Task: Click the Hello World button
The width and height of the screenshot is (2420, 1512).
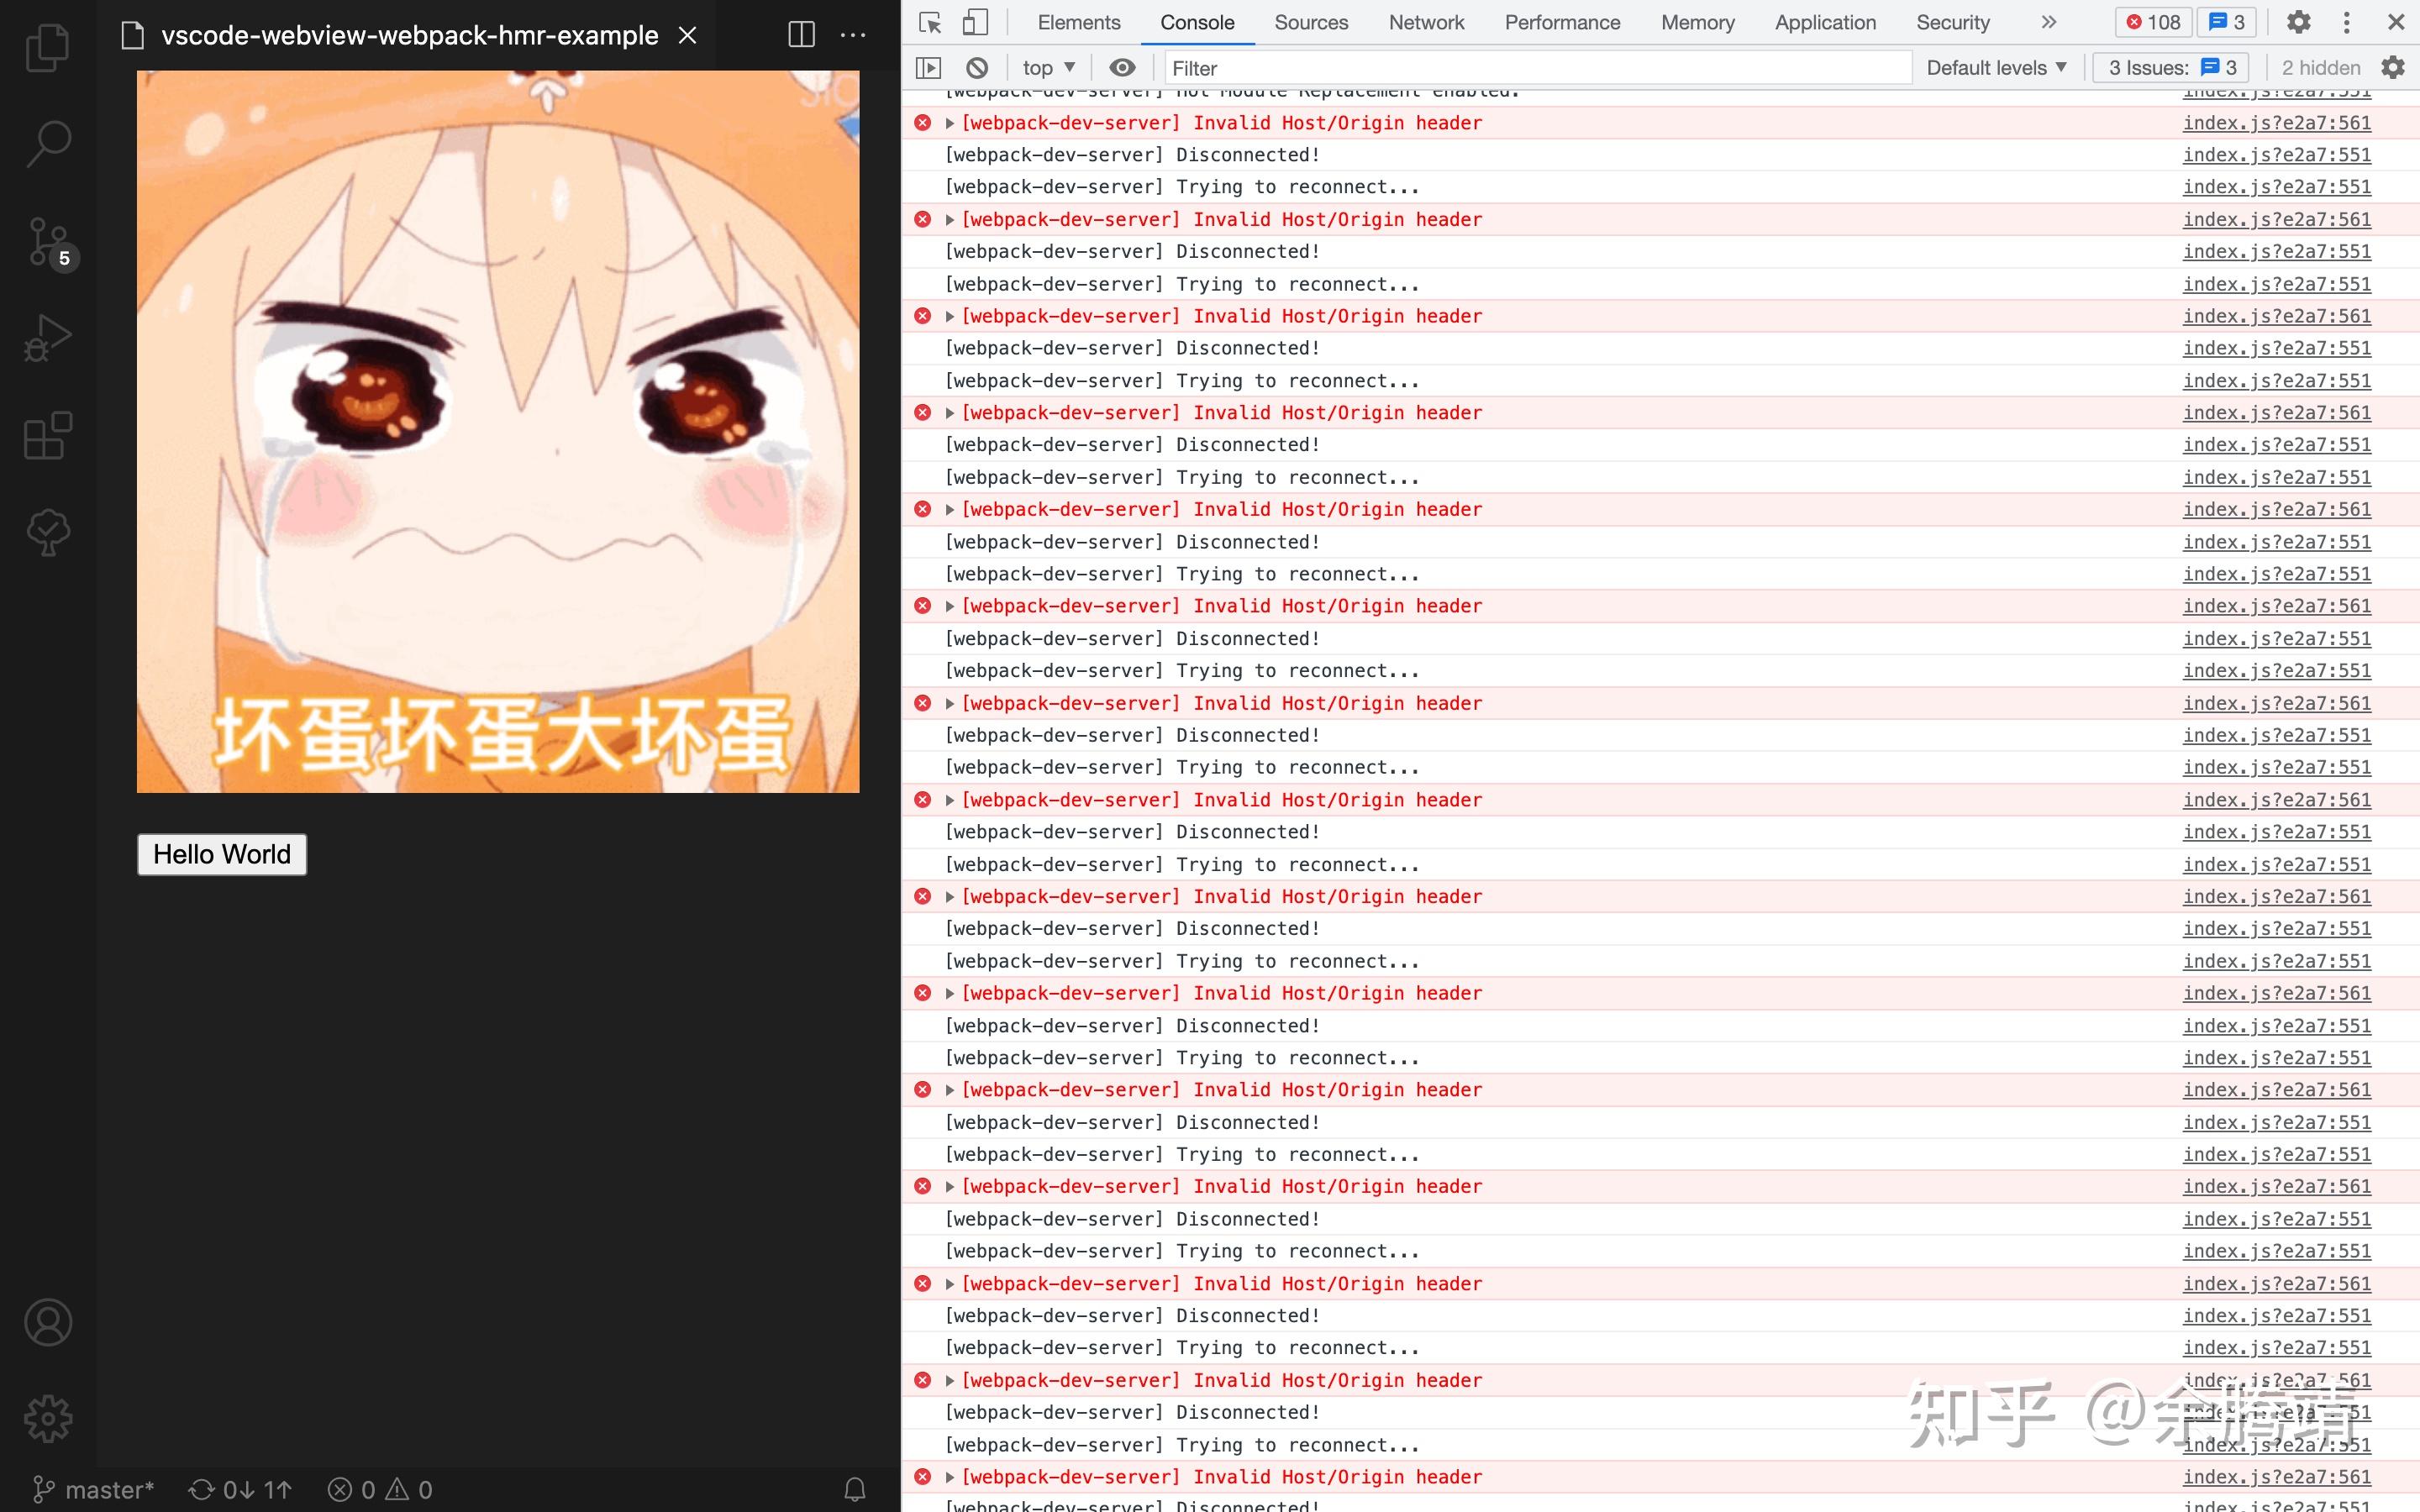Action: [222, 854]
